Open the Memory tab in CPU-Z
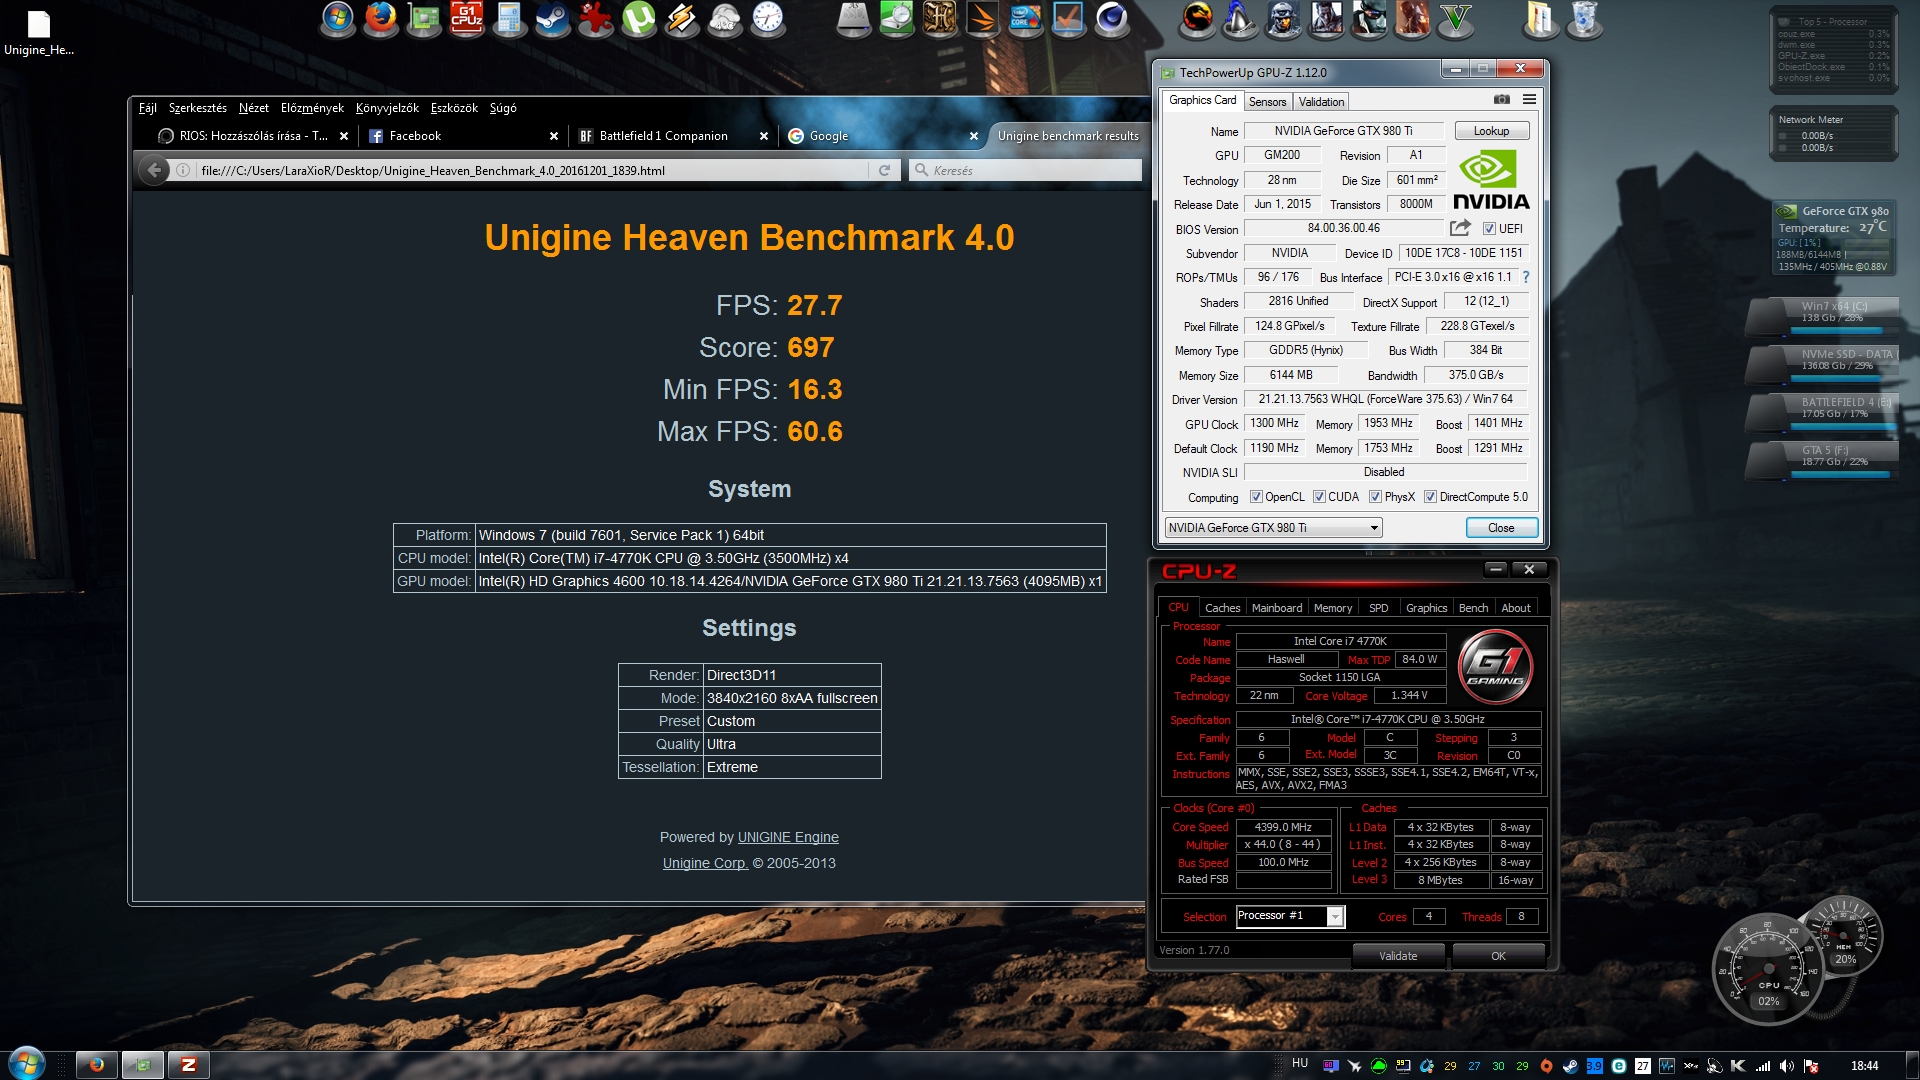1920x1080 pixels. (1333, 608)
